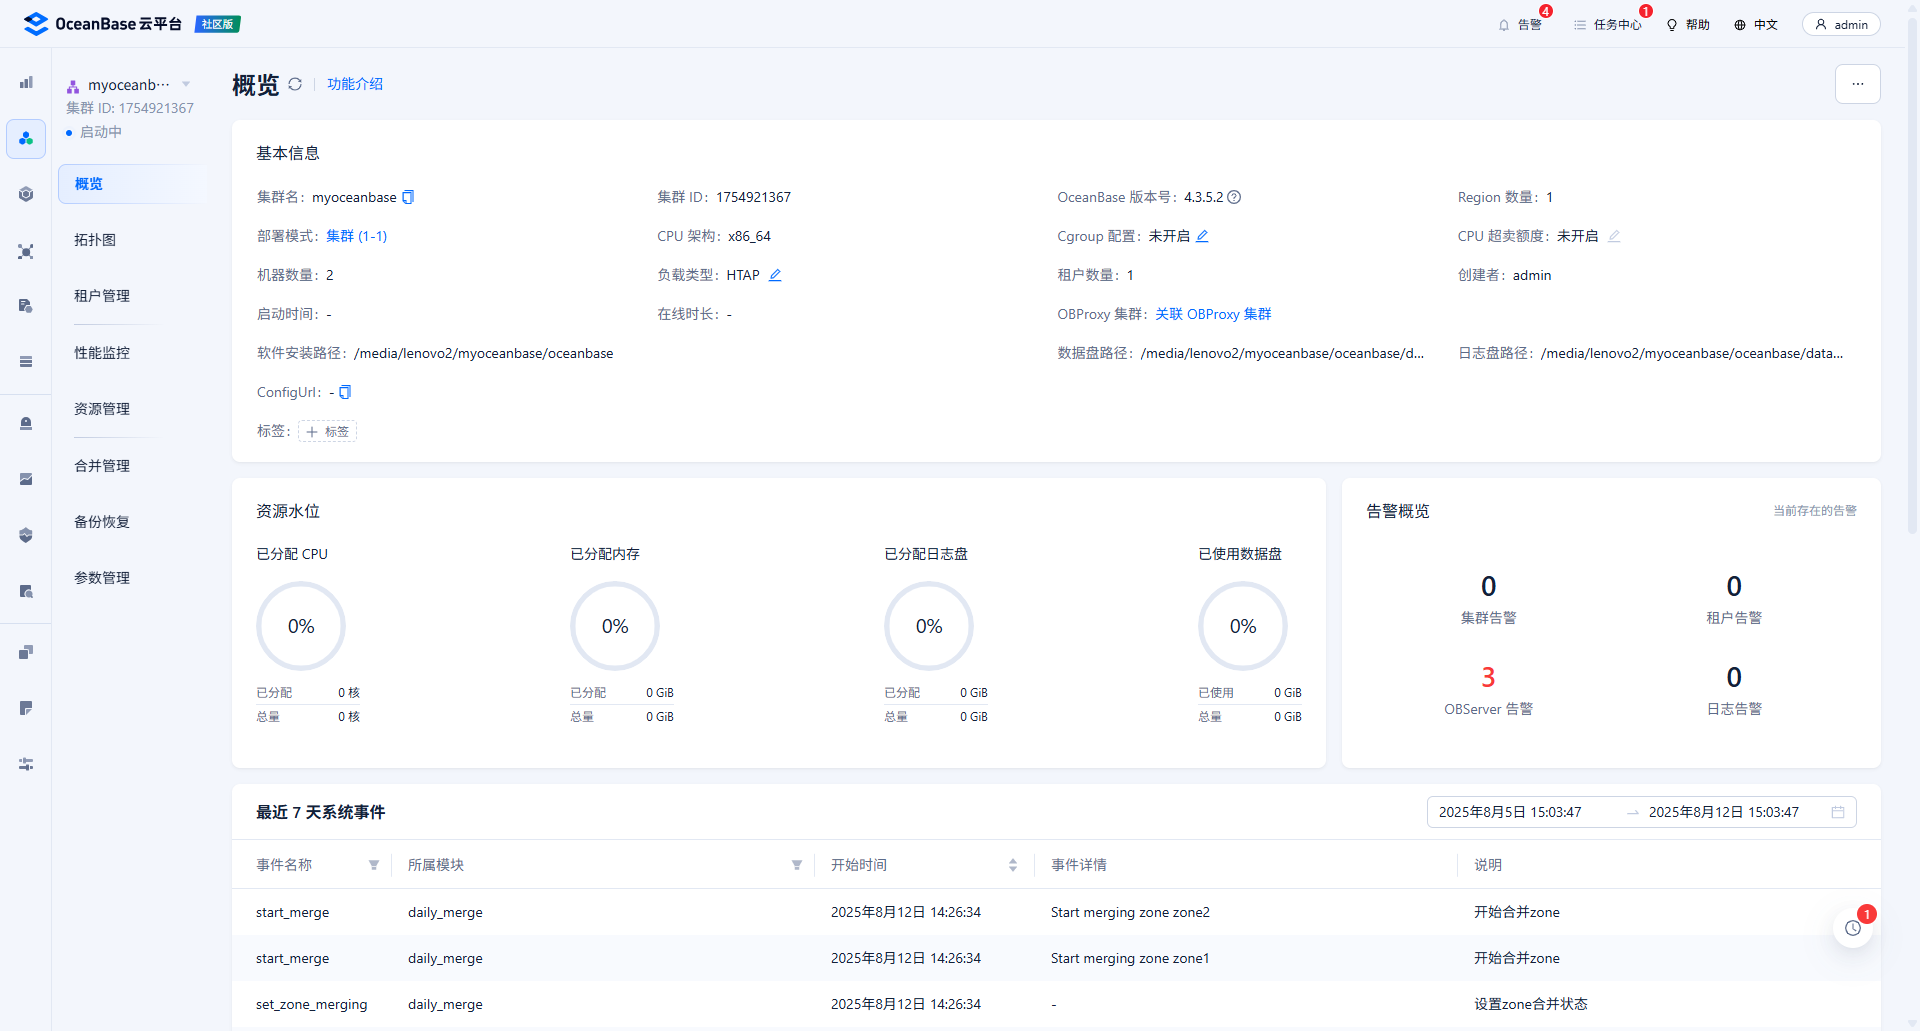Open the sliders settings sidebar icon

26,764
